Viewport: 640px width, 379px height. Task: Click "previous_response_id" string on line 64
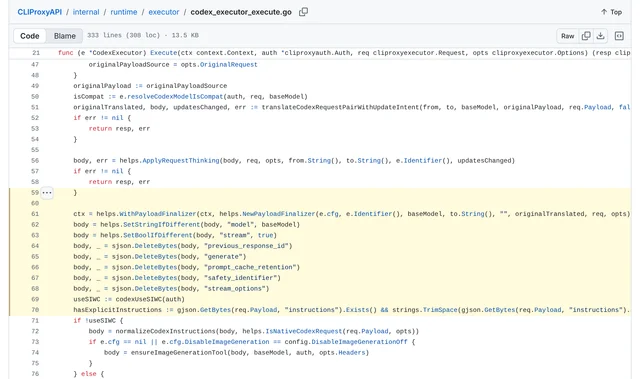246,246
